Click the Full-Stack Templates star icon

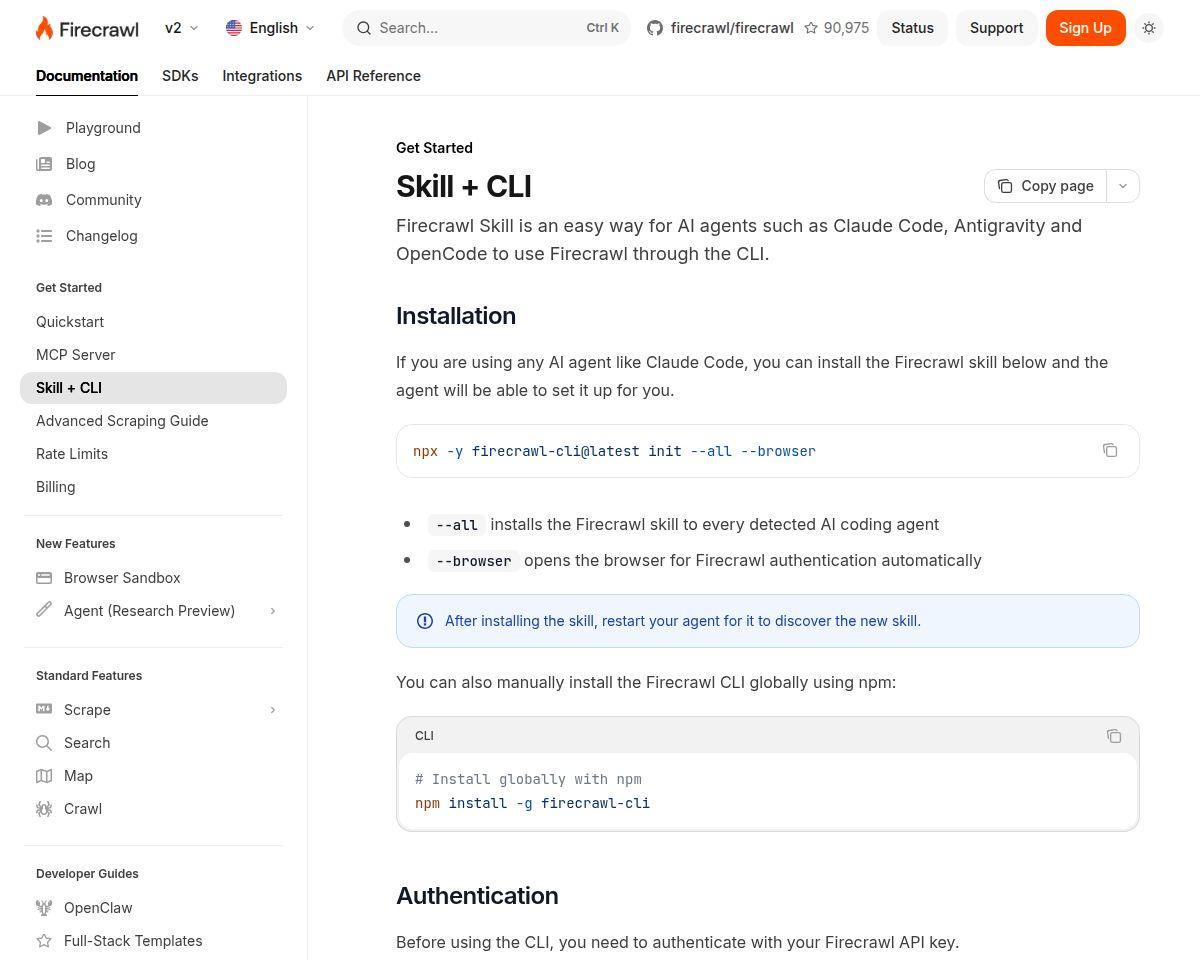[x=44, y=941]
